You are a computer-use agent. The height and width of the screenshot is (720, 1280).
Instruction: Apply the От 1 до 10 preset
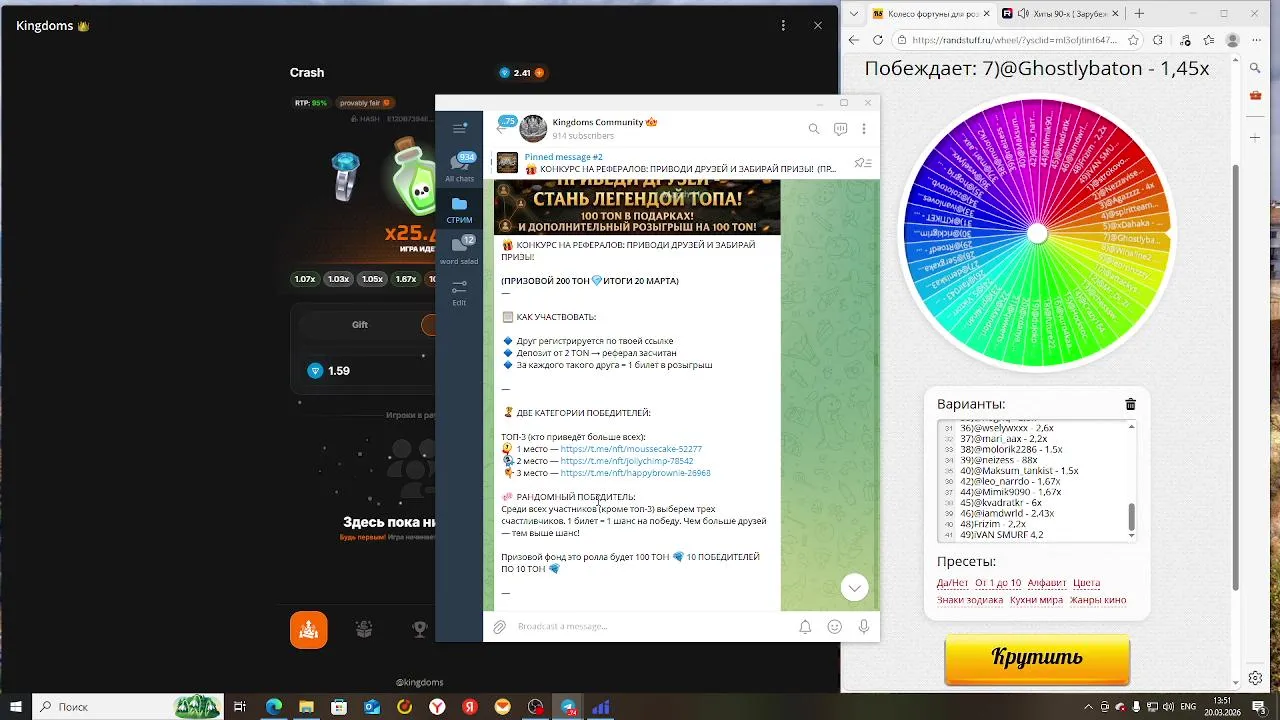(x=998, y=583)
